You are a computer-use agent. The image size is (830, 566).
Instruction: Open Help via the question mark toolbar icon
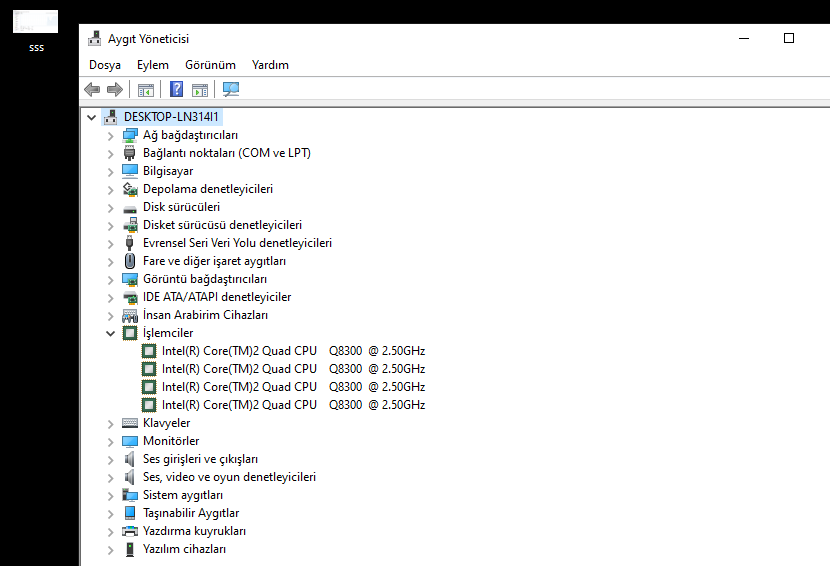coord(176,89)
